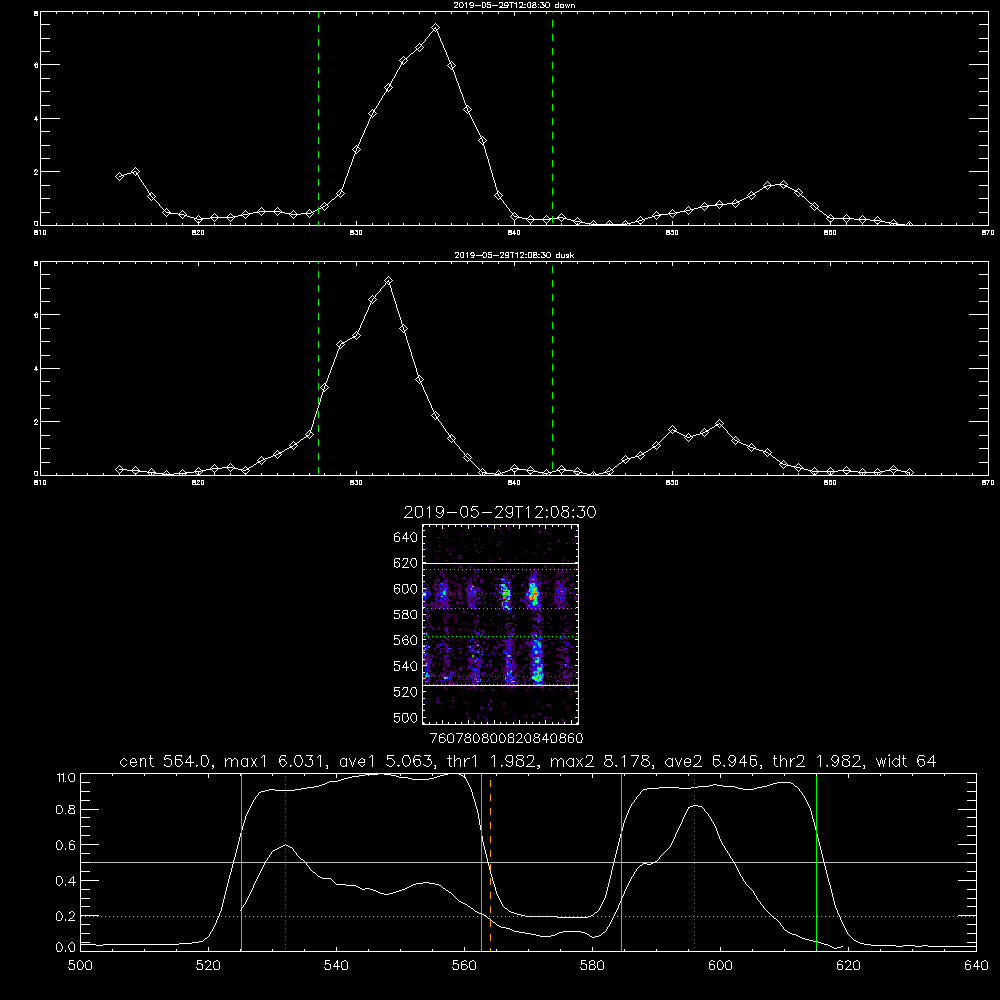Click heatmap y-axis label '540'
This screenshot has height=1000, width=1000.
(x=406, y=666)
